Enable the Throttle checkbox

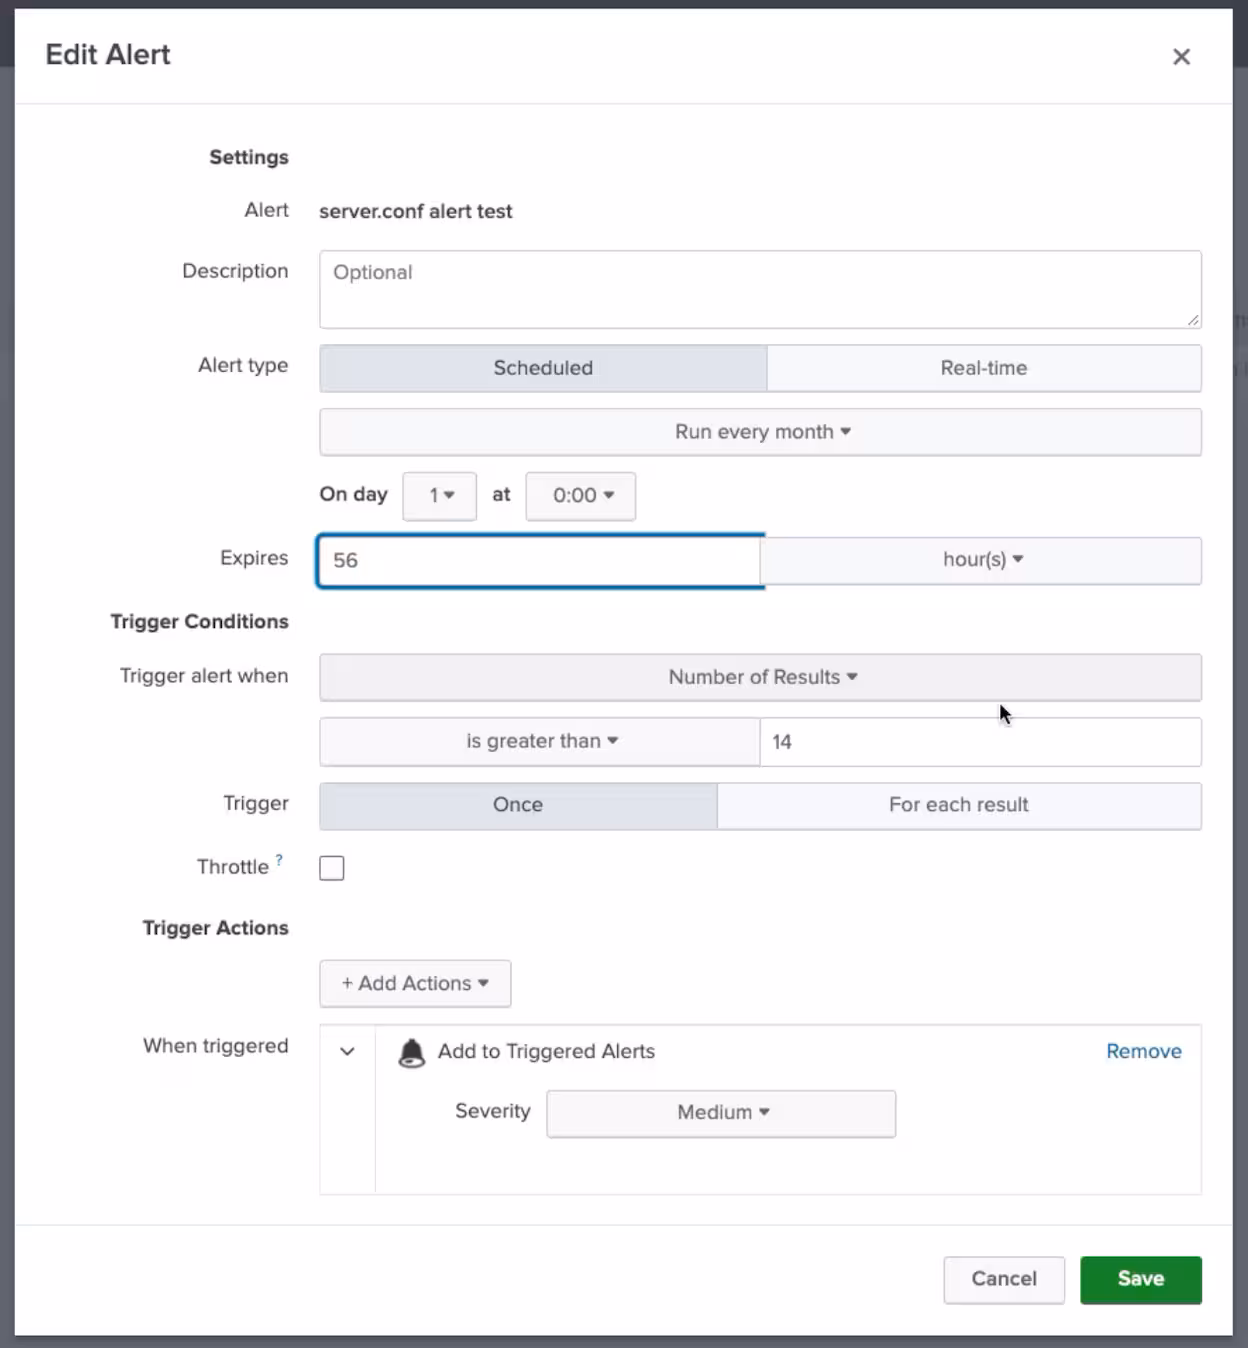tap(332, 868)
